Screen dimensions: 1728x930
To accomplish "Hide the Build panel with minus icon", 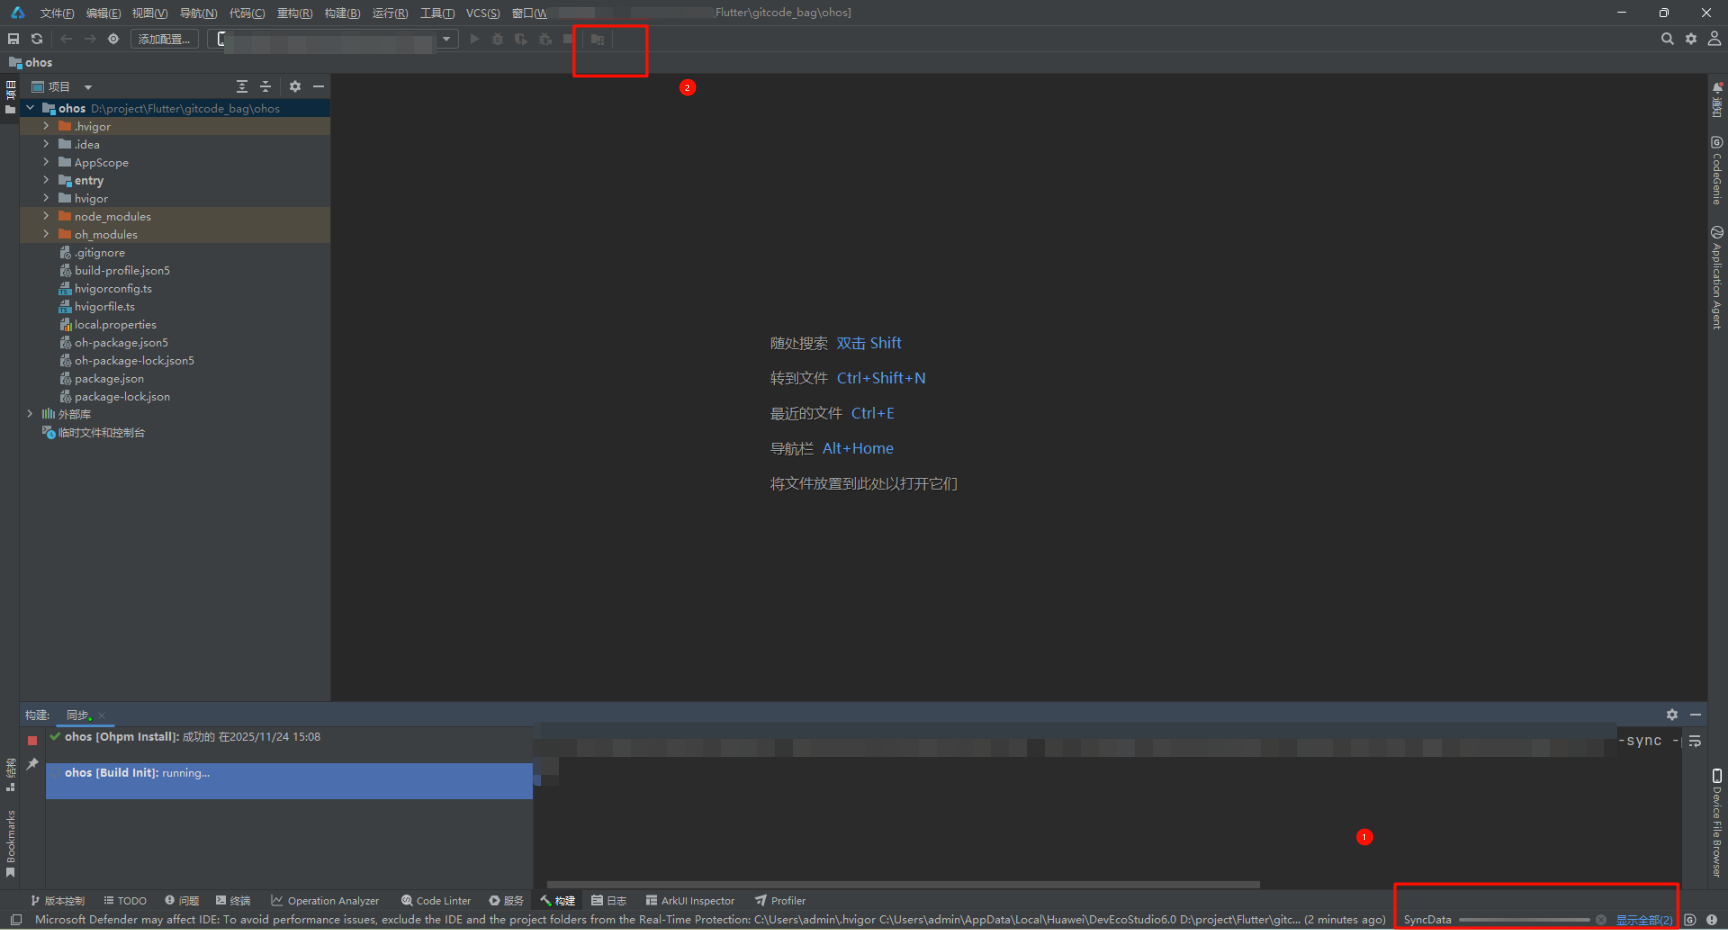I will pyautogui.click(x=1695, y=715).
